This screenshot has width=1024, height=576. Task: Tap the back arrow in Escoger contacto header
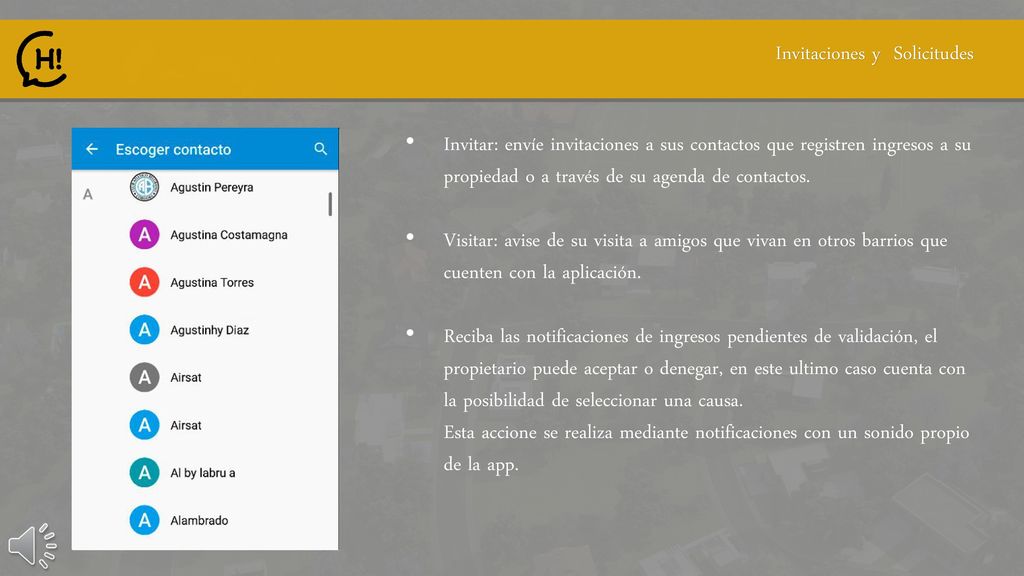click(91, 149)
